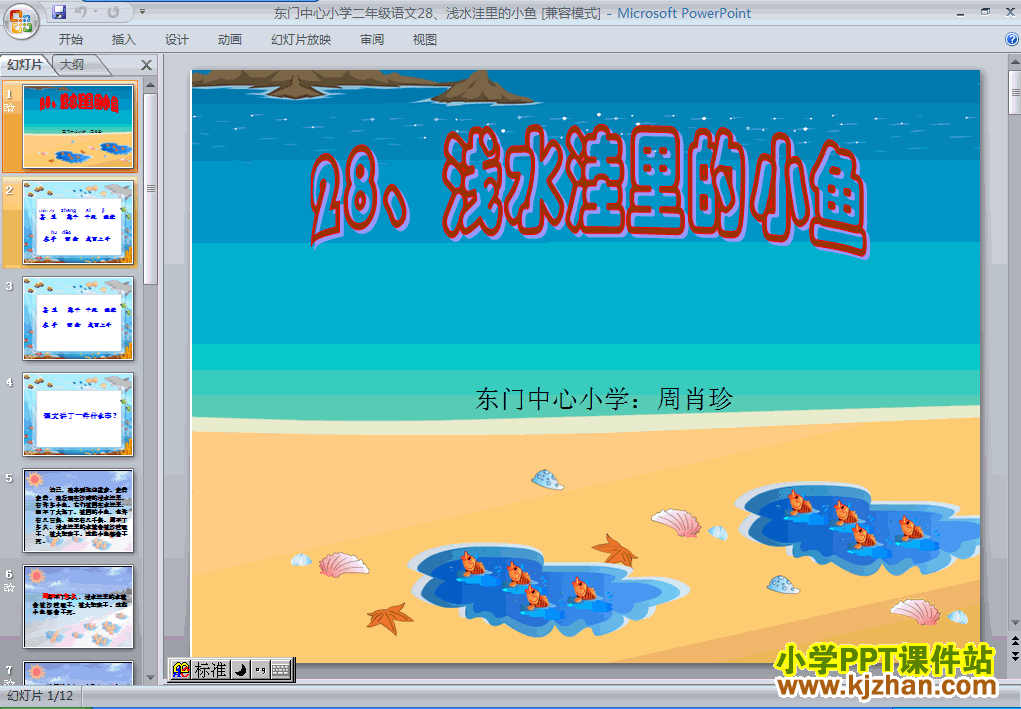
Task: Toggle the Chinese punctuation button on IME bar
Action: tap(260, 669)
